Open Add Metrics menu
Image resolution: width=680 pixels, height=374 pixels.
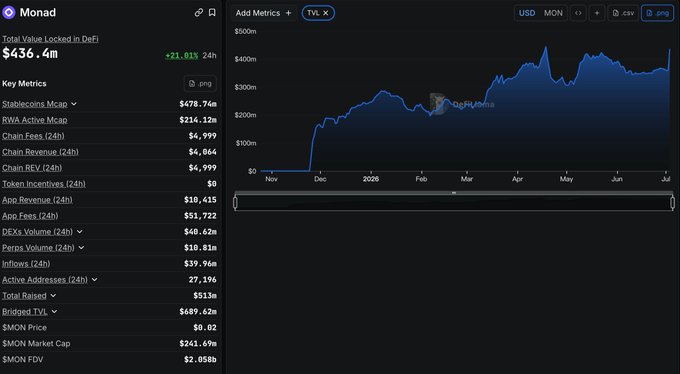264,13
